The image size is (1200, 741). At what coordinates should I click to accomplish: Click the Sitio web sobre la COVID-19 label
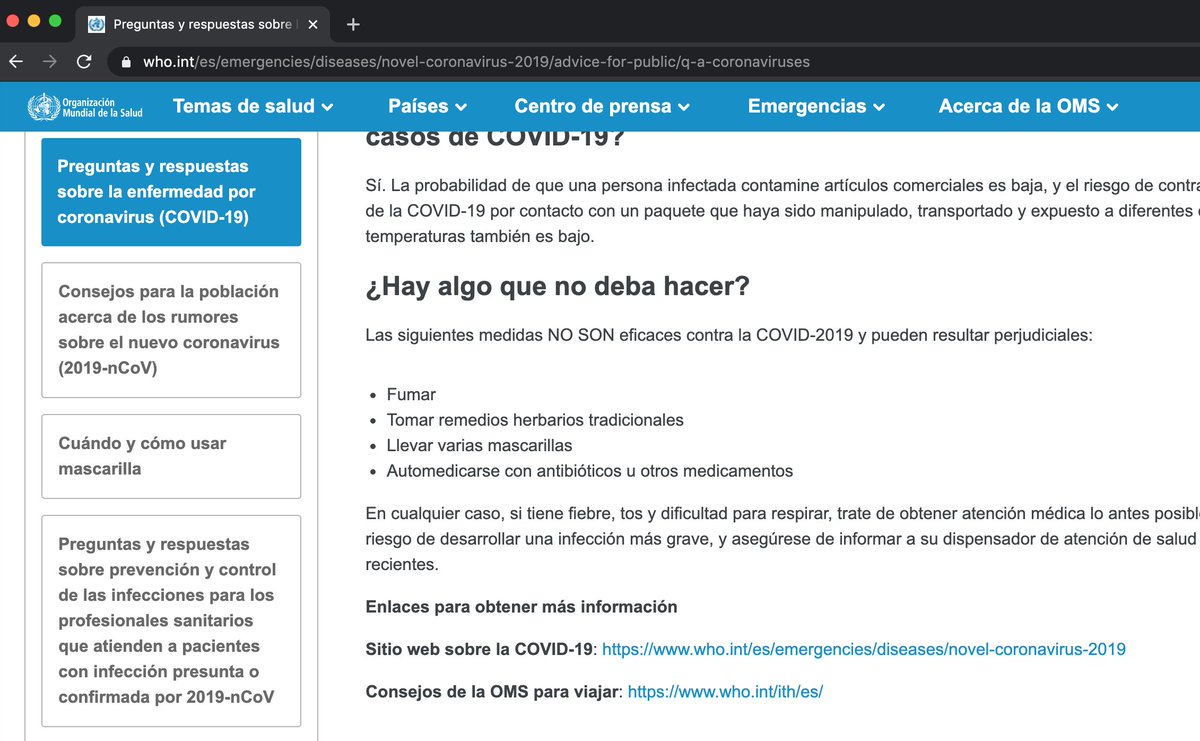(x=479, y=649)
